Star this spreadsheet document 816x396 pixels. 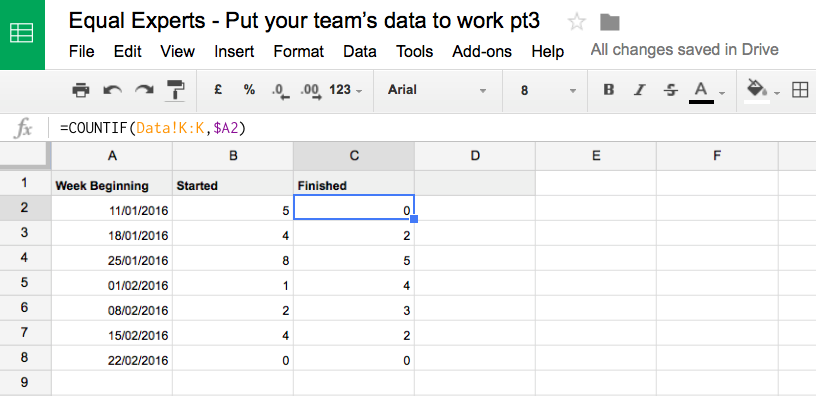click(x=577, y=22)
